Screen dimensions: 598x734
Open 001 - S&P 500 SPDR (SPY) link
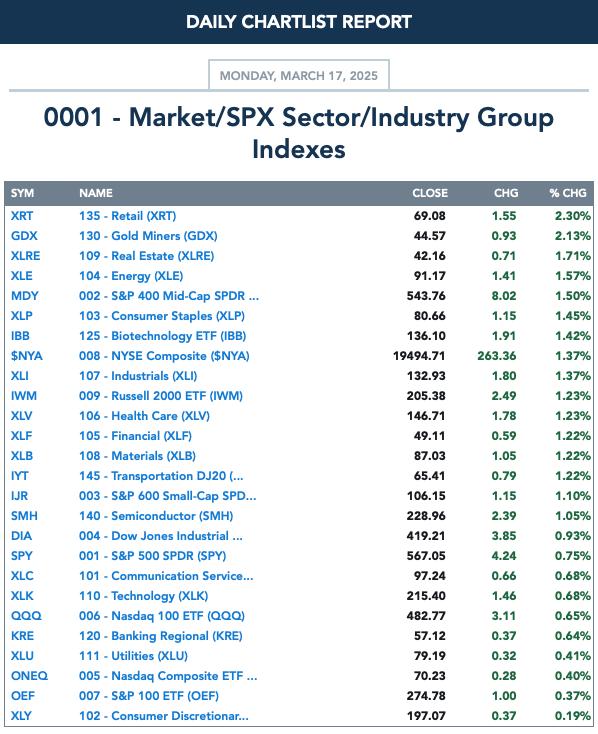coord(152,556)
